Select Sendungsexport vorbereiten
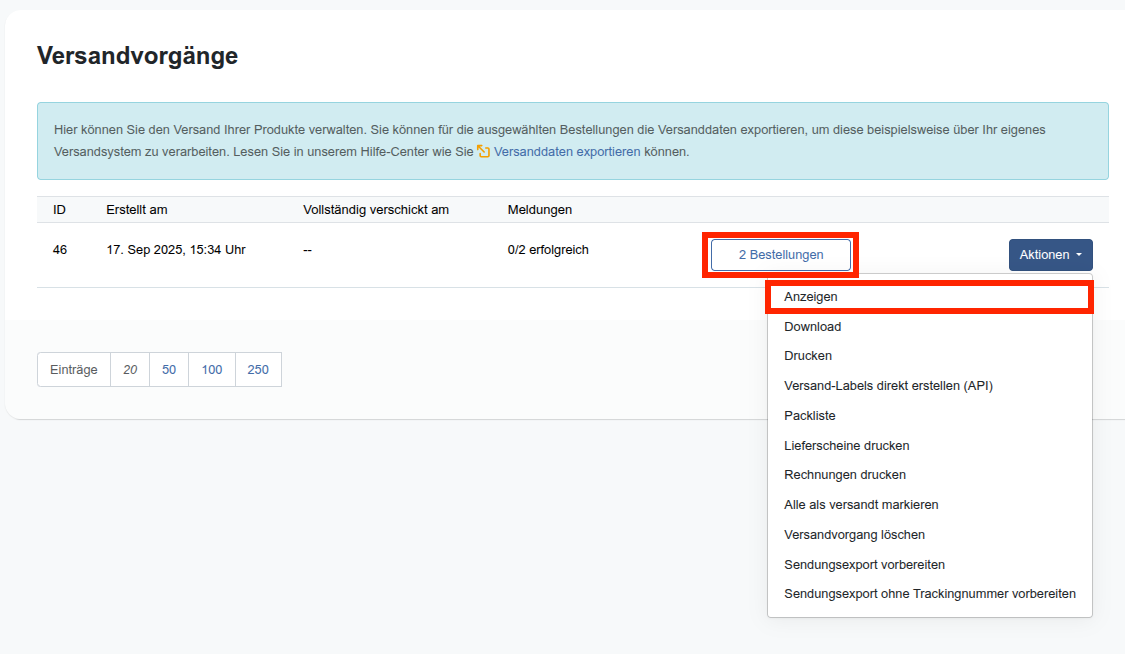 [x=930, y=564]
